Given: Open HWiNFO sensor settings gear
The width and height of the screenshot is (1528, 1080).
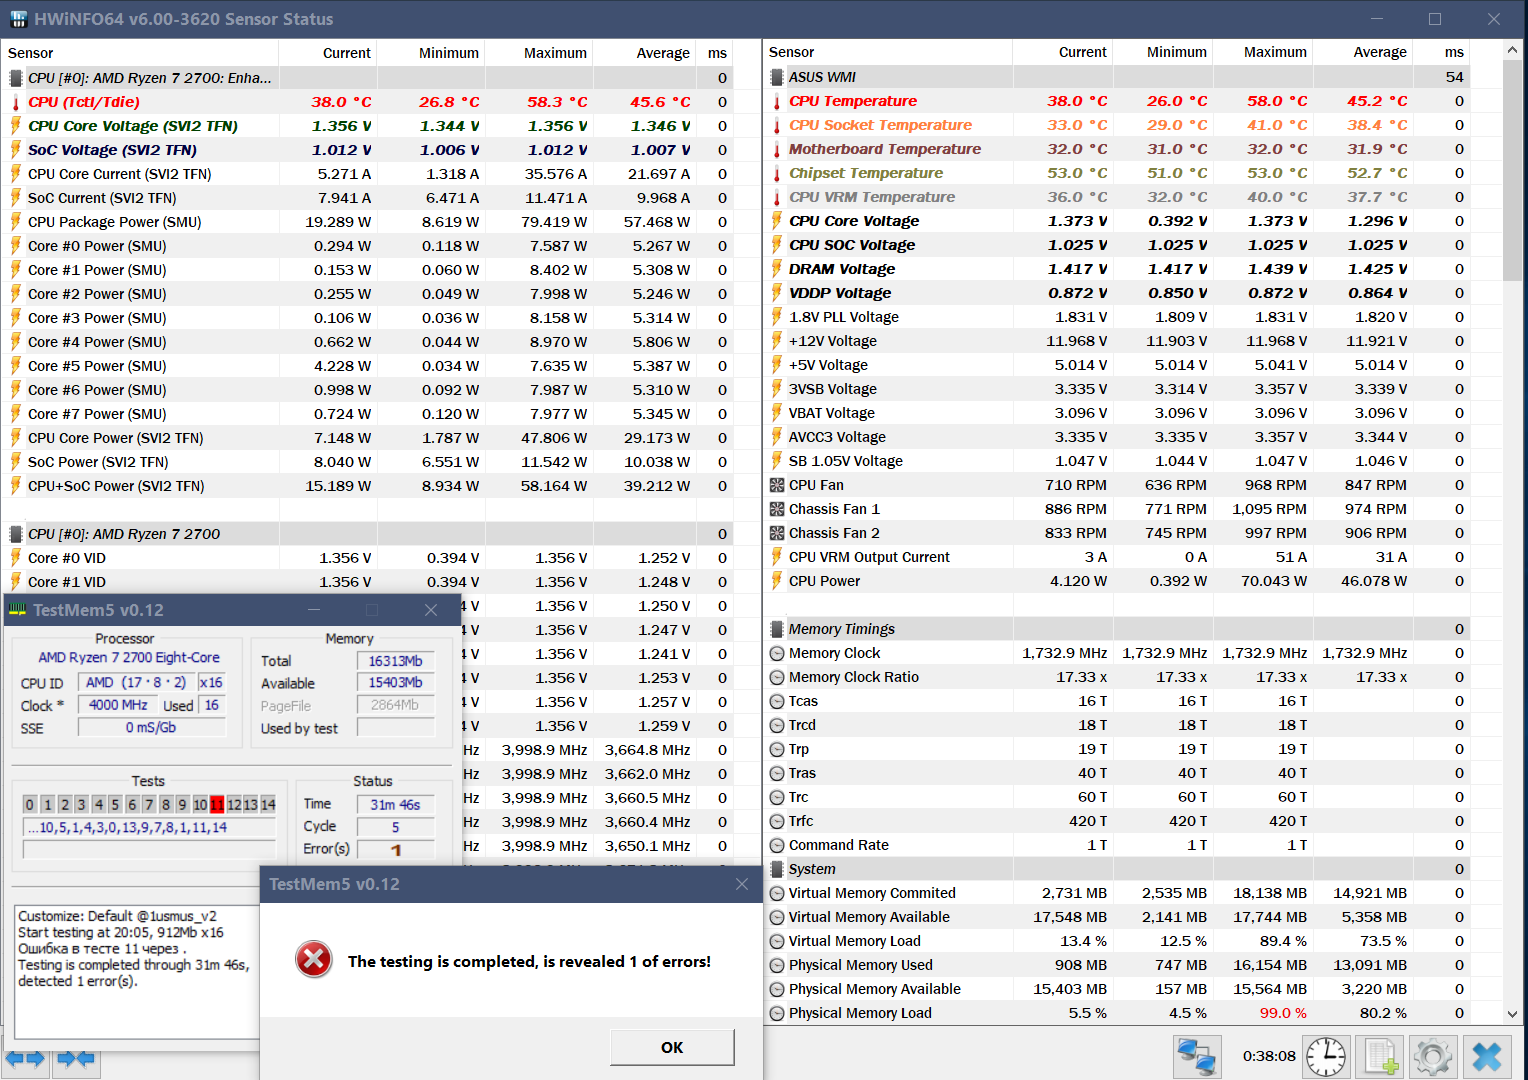Looking at the screenshot, I should (x=1433, y=1056).
